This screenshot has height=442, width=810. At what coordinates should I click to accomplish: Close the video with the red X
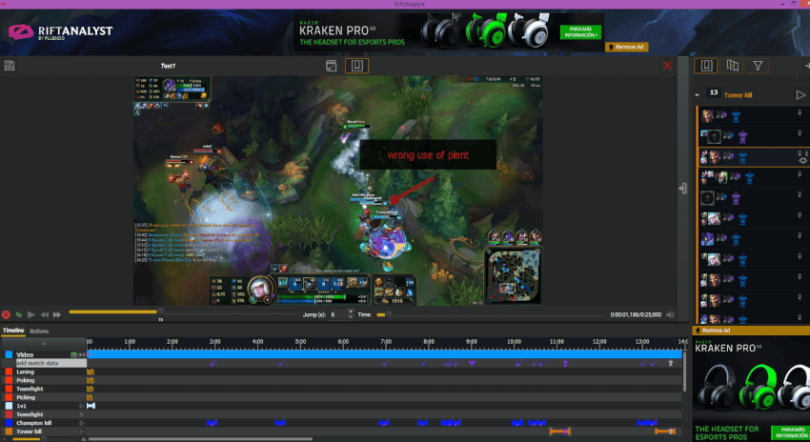667,66
